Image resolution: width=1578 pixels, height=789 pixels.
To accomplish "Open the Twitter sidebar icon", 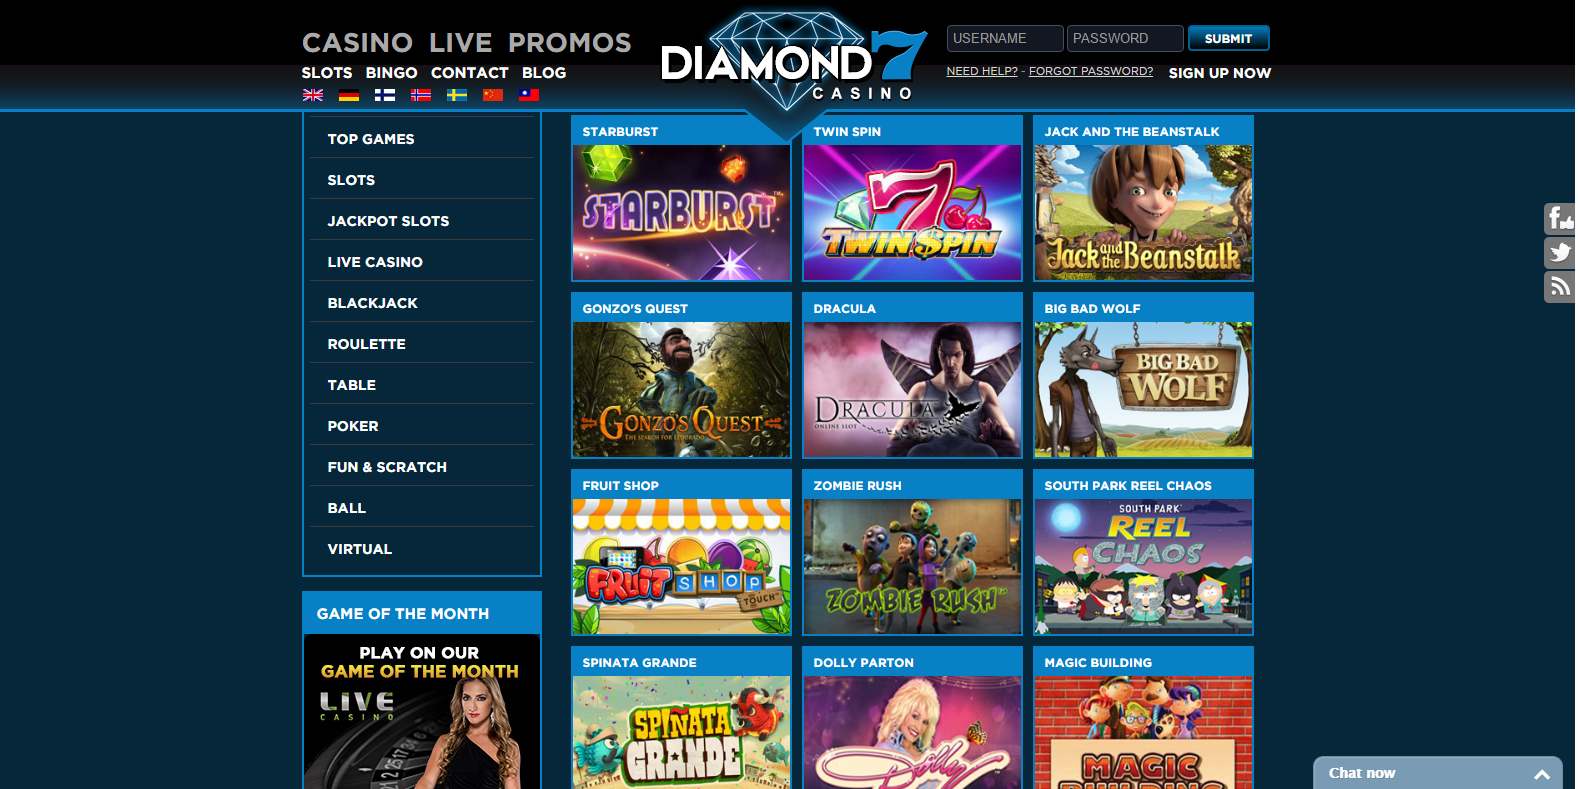I will pyautogui.click(x=1560, y=252).
